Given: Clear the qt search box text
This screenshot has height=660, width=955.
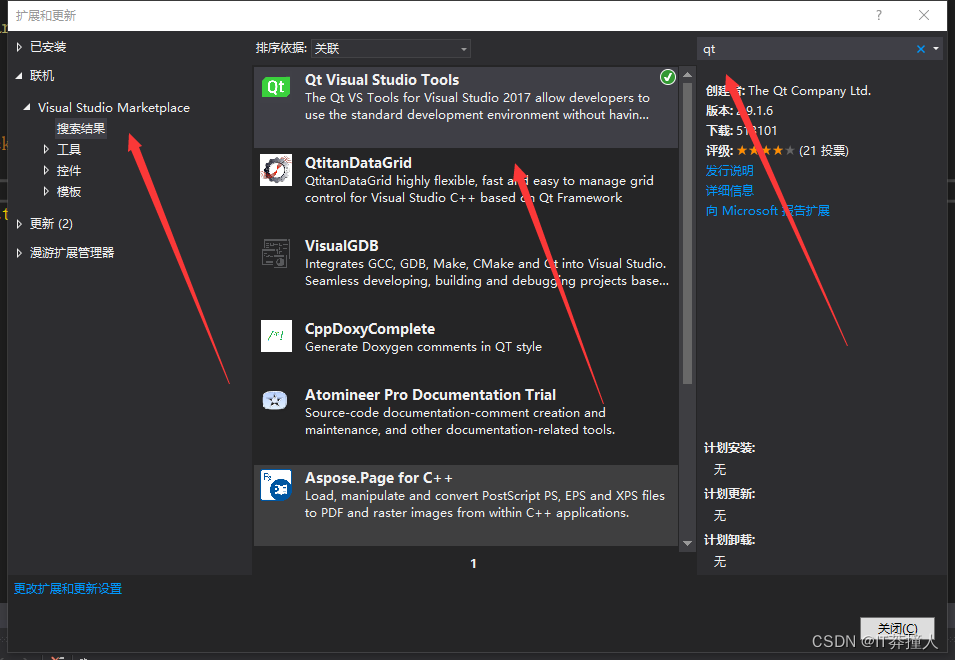Looking at the screenshot, I should (920, 49).
